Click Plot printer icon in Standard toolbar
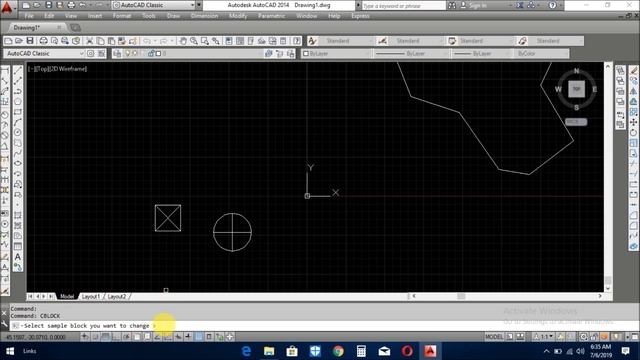Viewport: 640px width, 360px height. 43,41
